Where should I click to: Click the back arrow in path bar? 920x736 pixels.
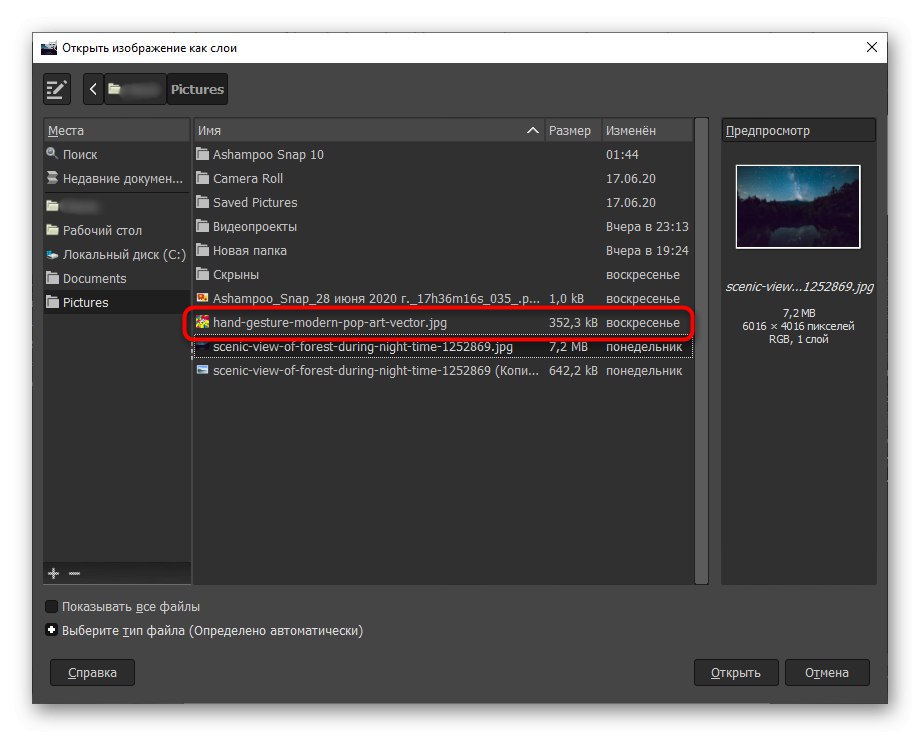pos(93,89)
